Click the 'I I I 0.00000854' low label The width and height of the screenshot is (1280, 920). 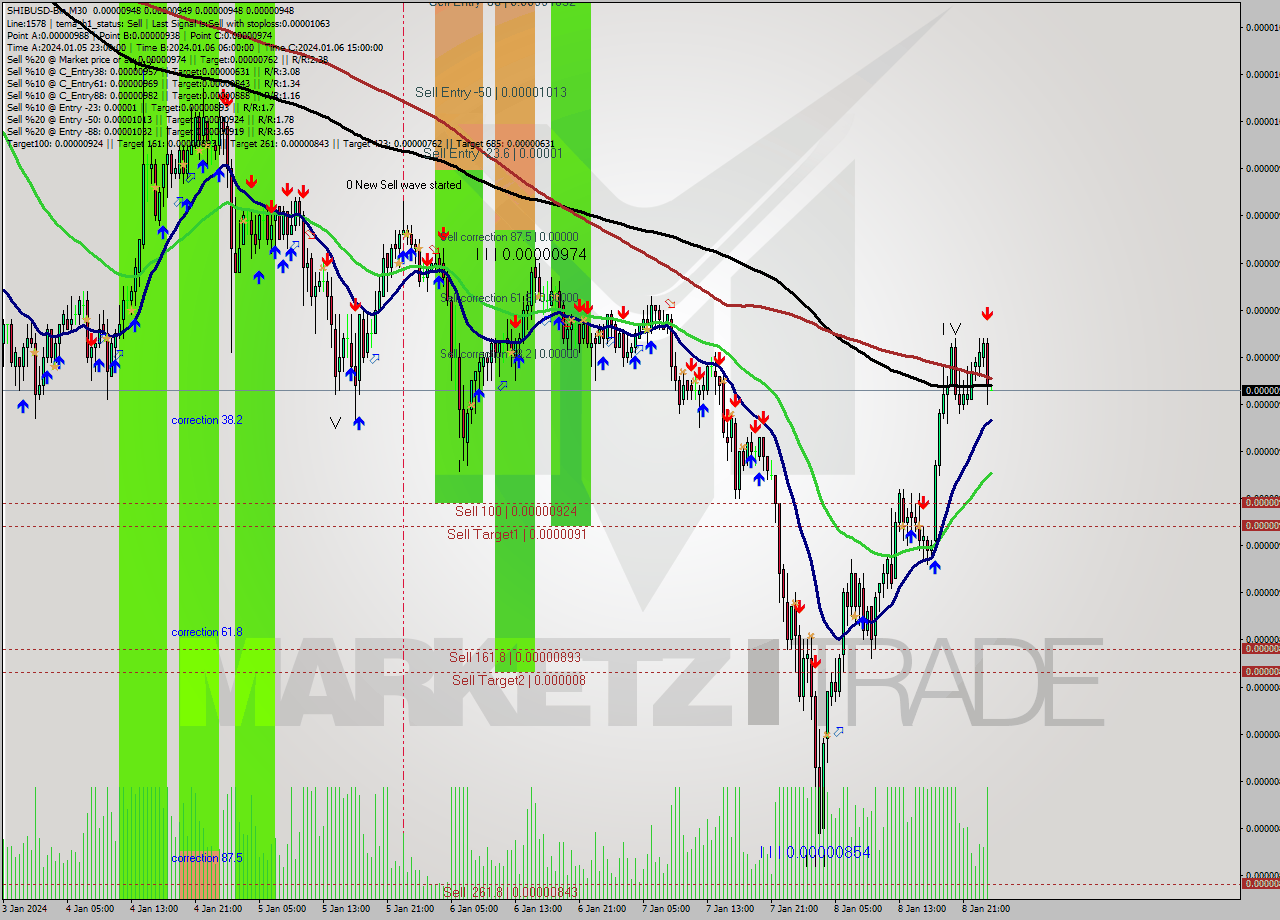[815, 852]
